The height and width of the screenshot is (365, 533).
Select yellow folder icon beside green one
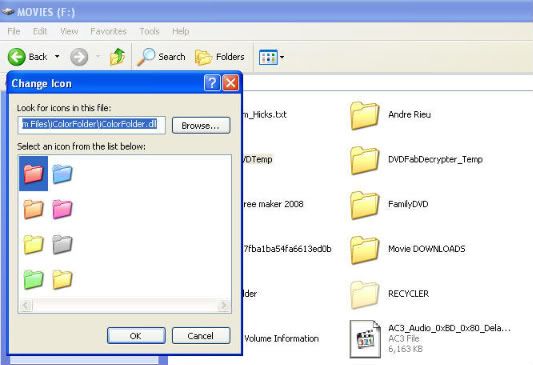coord(62,279)
